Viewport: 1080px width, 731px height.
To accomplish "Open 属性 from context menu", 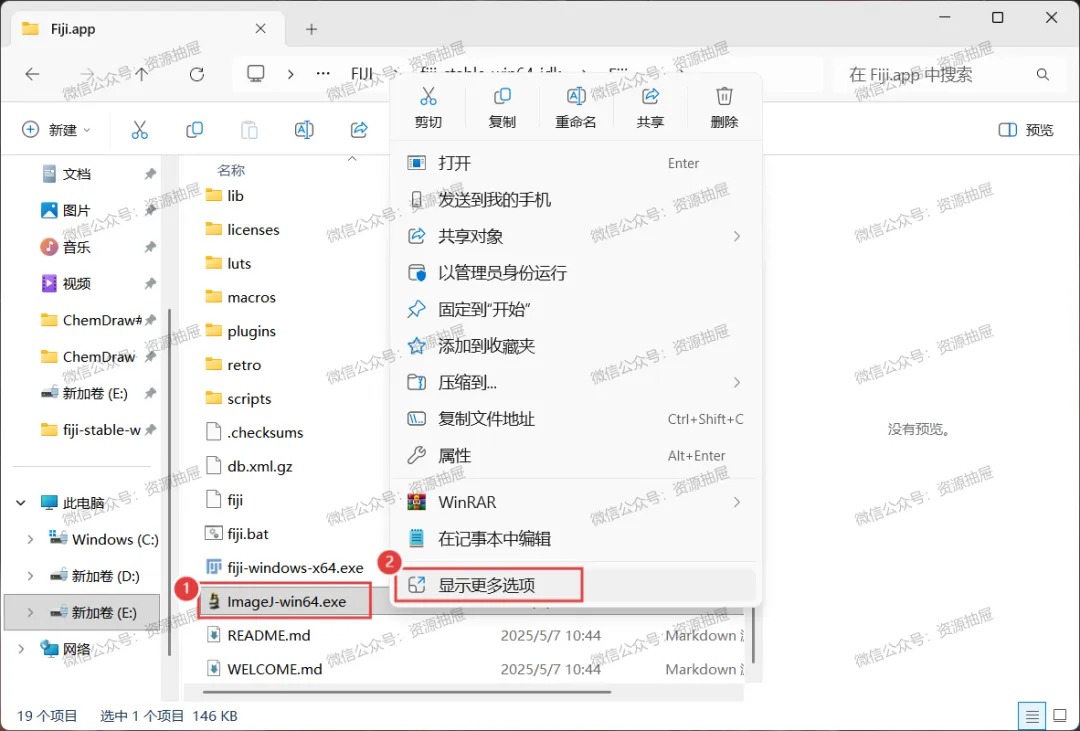I will [x=576, y=455].
